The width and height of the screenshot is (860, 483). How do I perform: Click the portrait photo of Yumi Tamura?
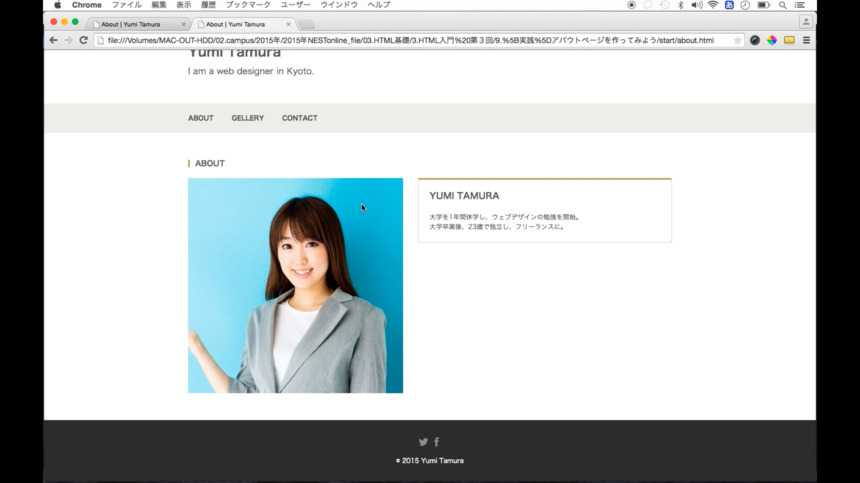tap(295, 285)
